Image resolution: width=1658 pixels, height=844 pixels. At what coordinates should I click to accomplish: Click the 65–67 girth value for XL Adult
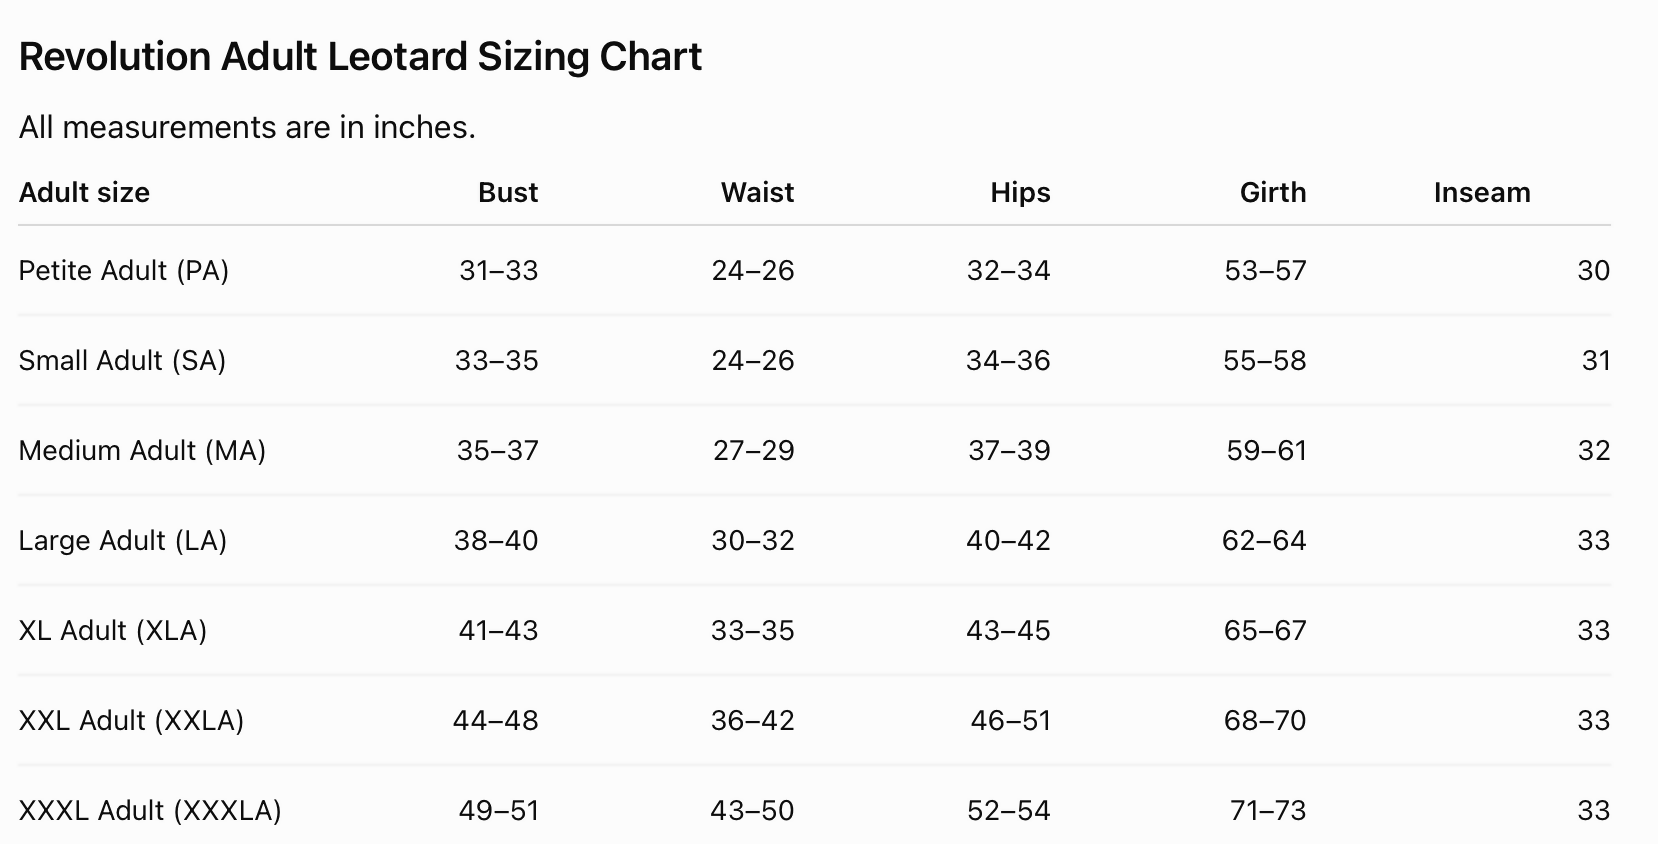[x=1265, y=631]
